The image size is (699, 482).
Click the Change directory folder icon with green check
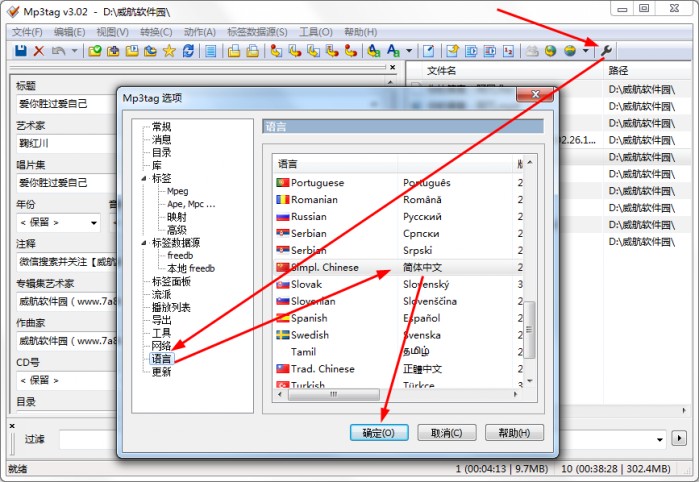point(95,51)
